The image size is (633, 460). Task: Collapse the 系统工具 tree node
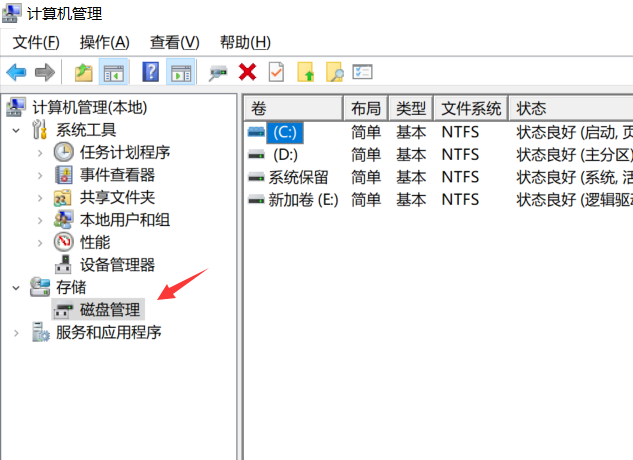pos(16,130)
